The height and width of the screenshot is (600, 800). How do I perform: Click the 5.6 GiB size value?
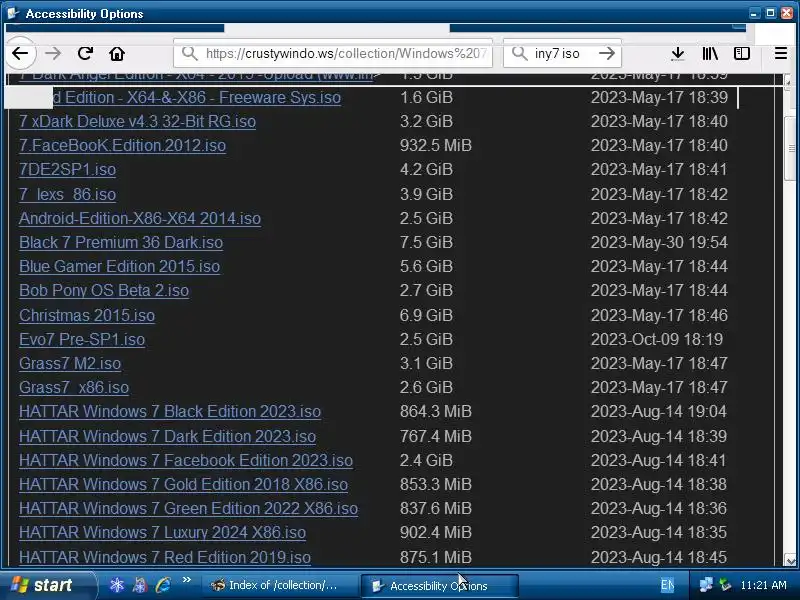426,266
